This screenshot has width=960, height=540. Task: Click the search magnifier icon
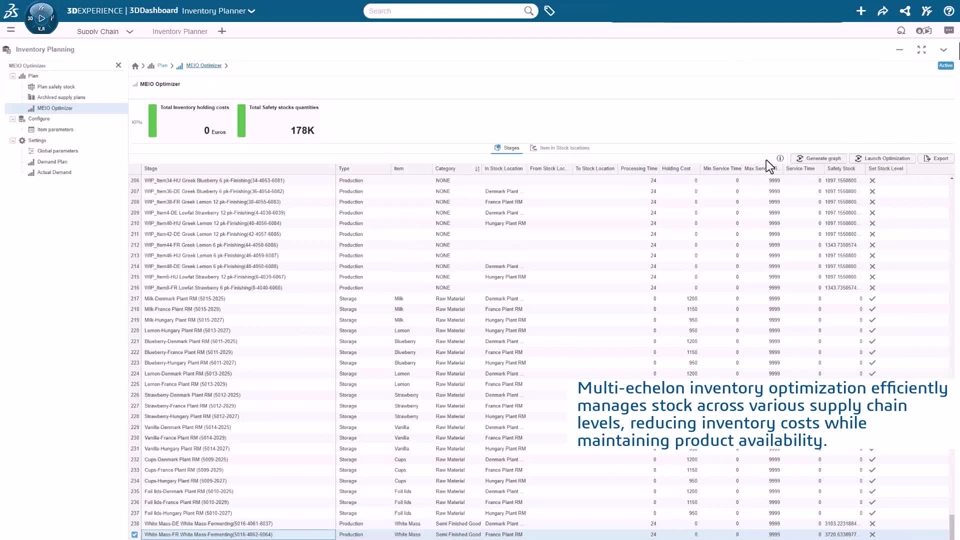528,10
